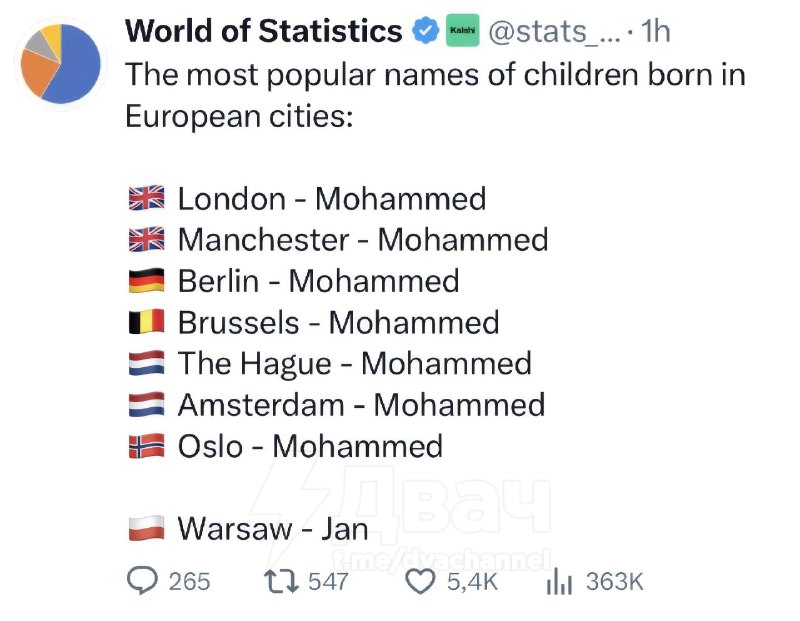Click the @stats_ account handle
800x621 pixels.
550,32
